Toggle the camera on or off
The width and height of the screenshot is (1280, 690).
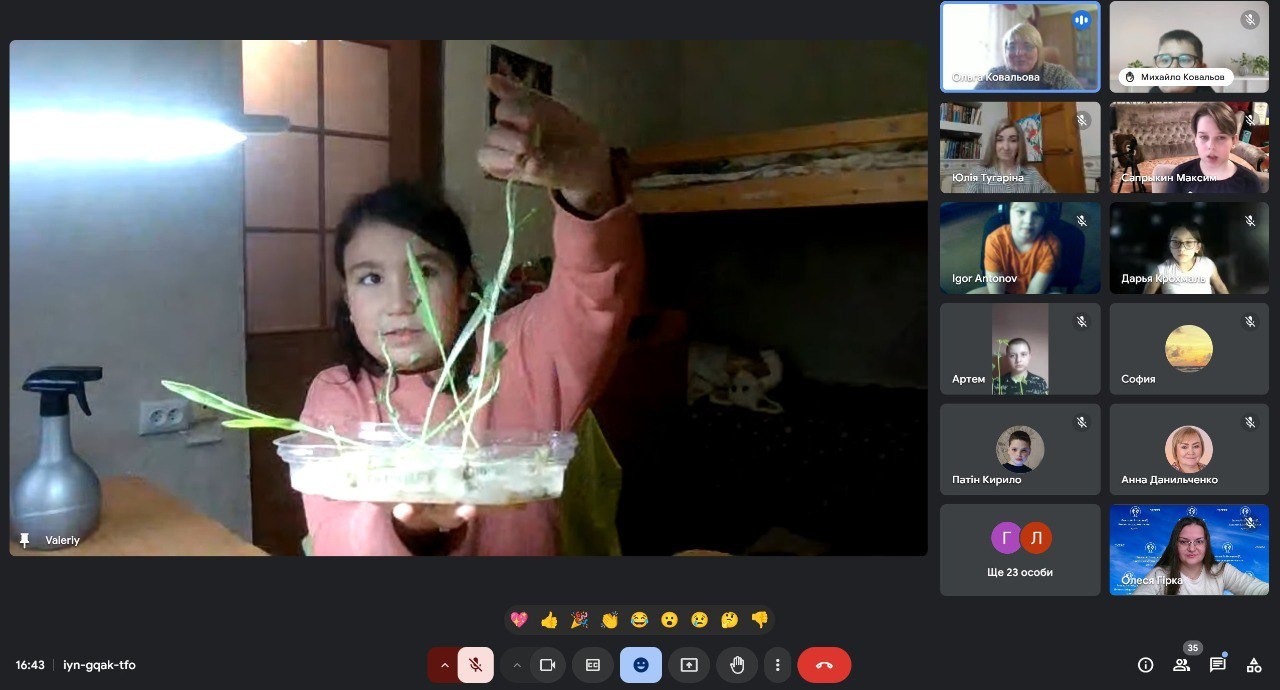point(547,665)
